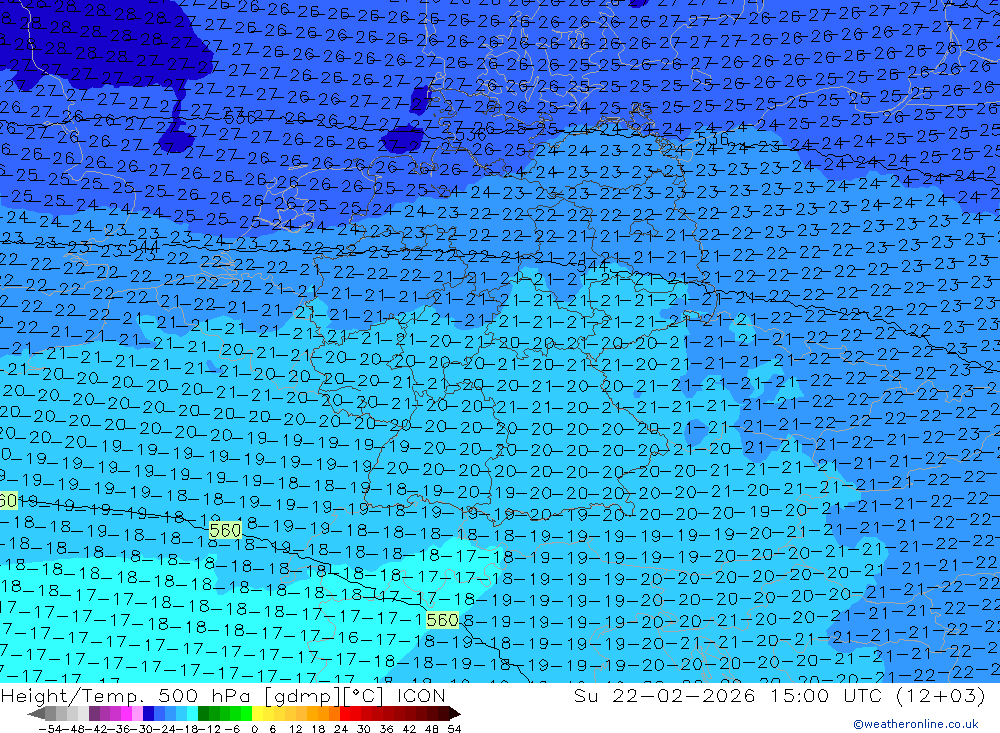Click the '-30' legend scale value
The image size is (1000, 733).
(x=142, y=729)
